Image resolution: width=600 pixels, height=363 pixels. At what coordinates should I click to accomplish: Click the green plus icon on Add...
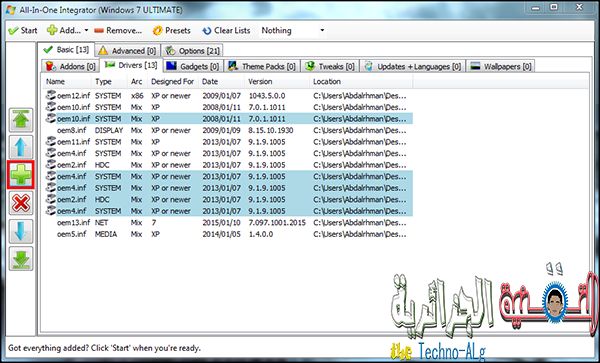point(52,30)
